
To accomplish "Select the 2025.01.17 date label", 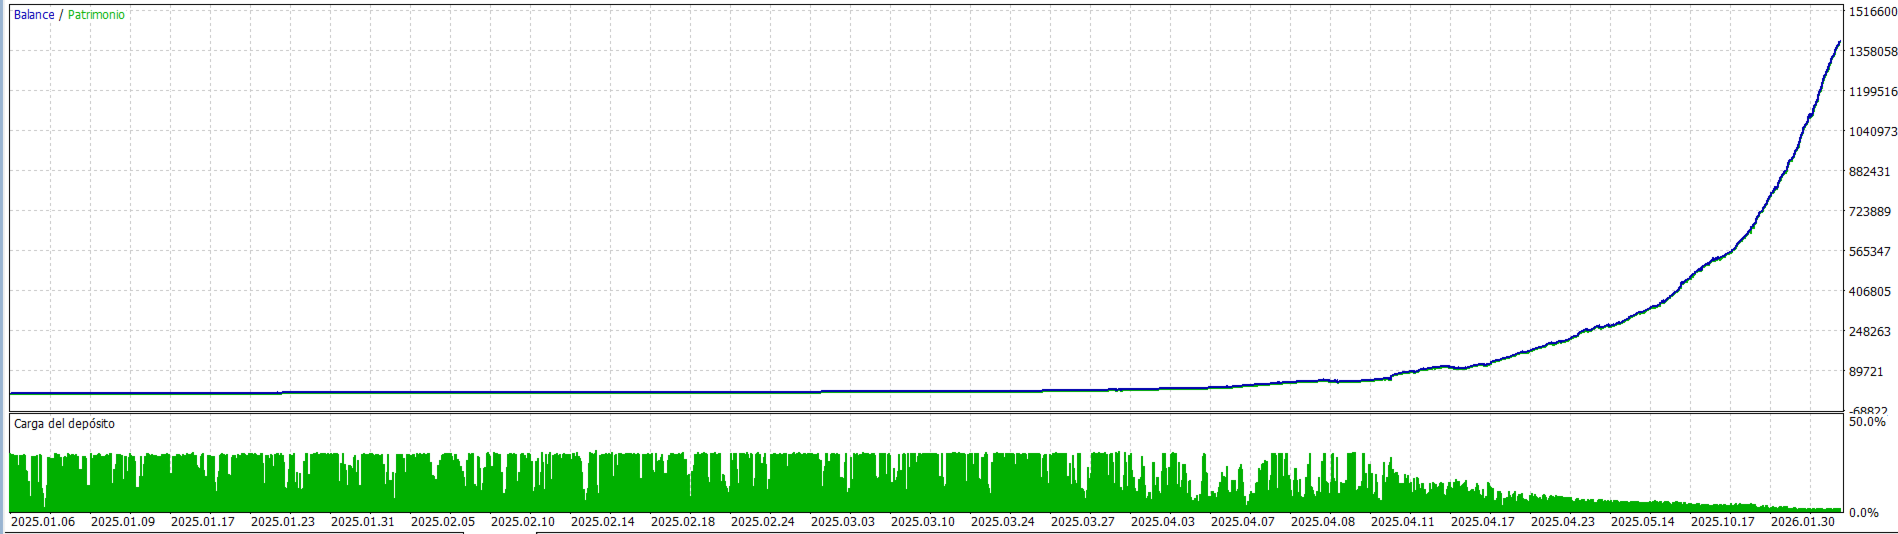I will (203, 522).
